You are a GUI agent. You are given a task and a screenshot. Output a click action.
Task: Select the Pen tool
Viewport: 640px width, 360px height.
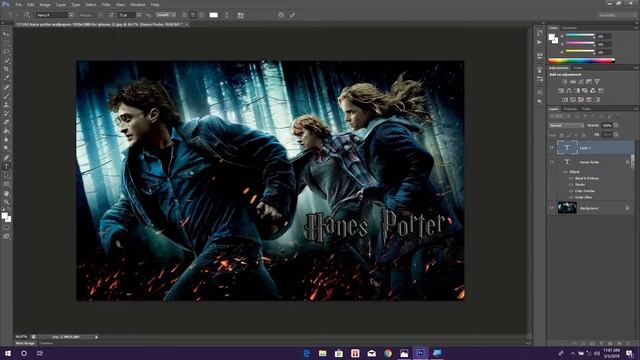click(x=6, y=158)
